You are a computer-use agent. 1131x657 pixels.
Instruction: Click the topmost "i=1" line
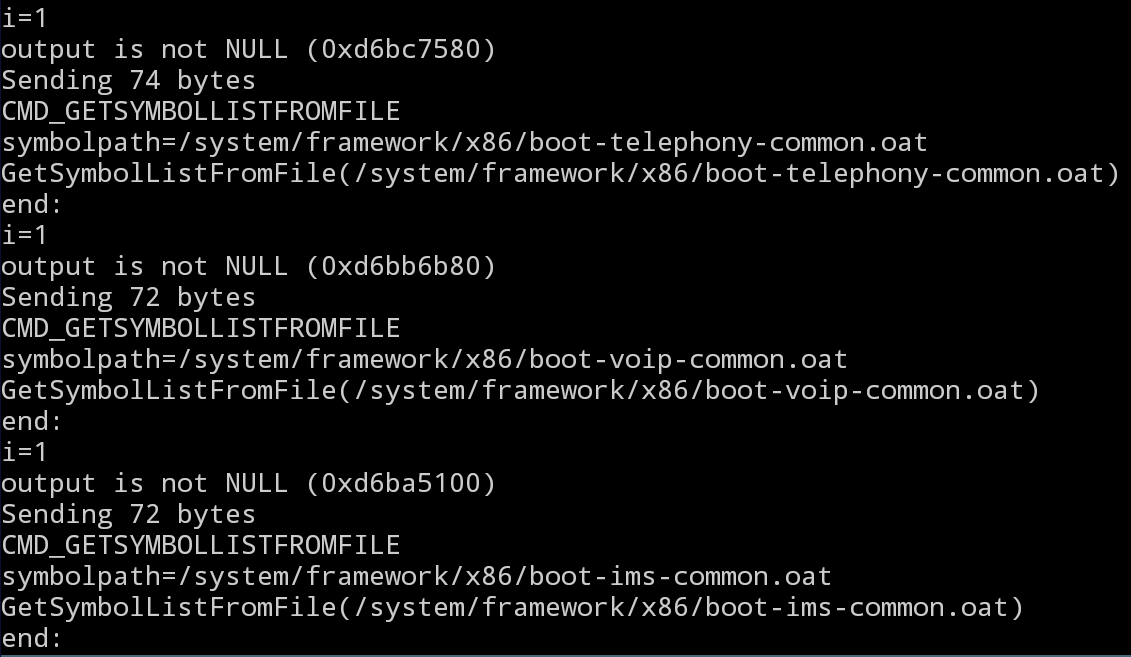point(24,18)
